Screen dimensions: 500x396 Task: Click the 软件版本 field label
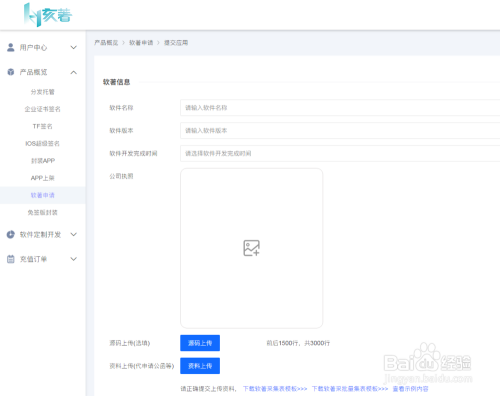click(x=121, y=130)
